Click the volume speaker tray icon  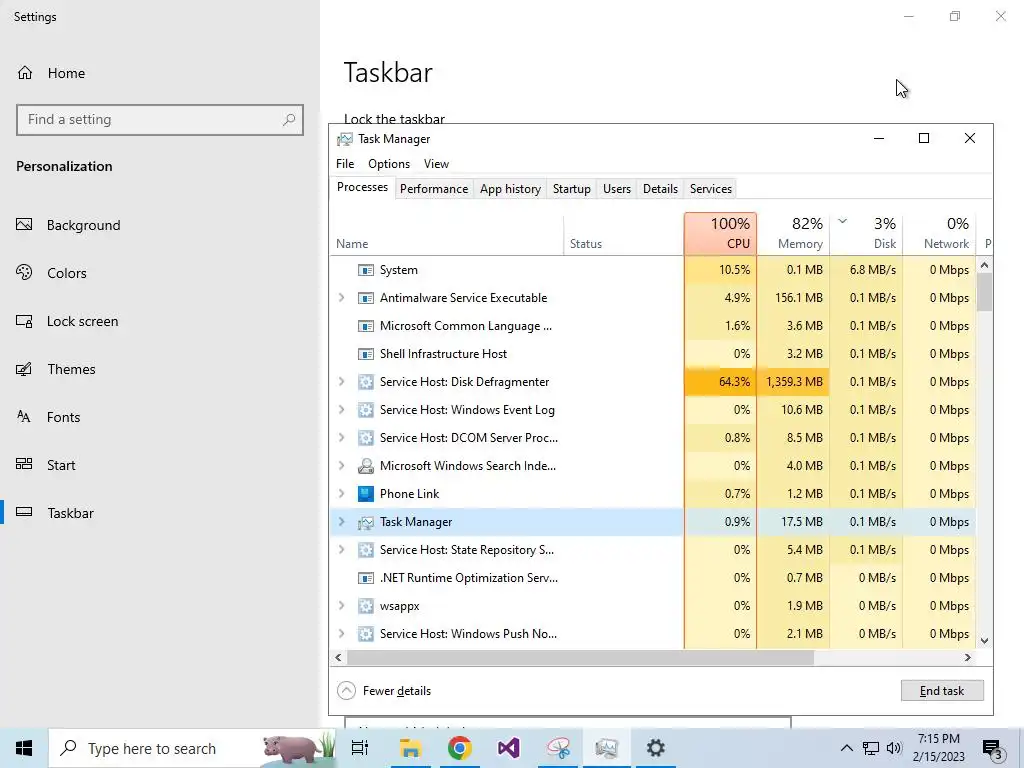tap(894, 748)
